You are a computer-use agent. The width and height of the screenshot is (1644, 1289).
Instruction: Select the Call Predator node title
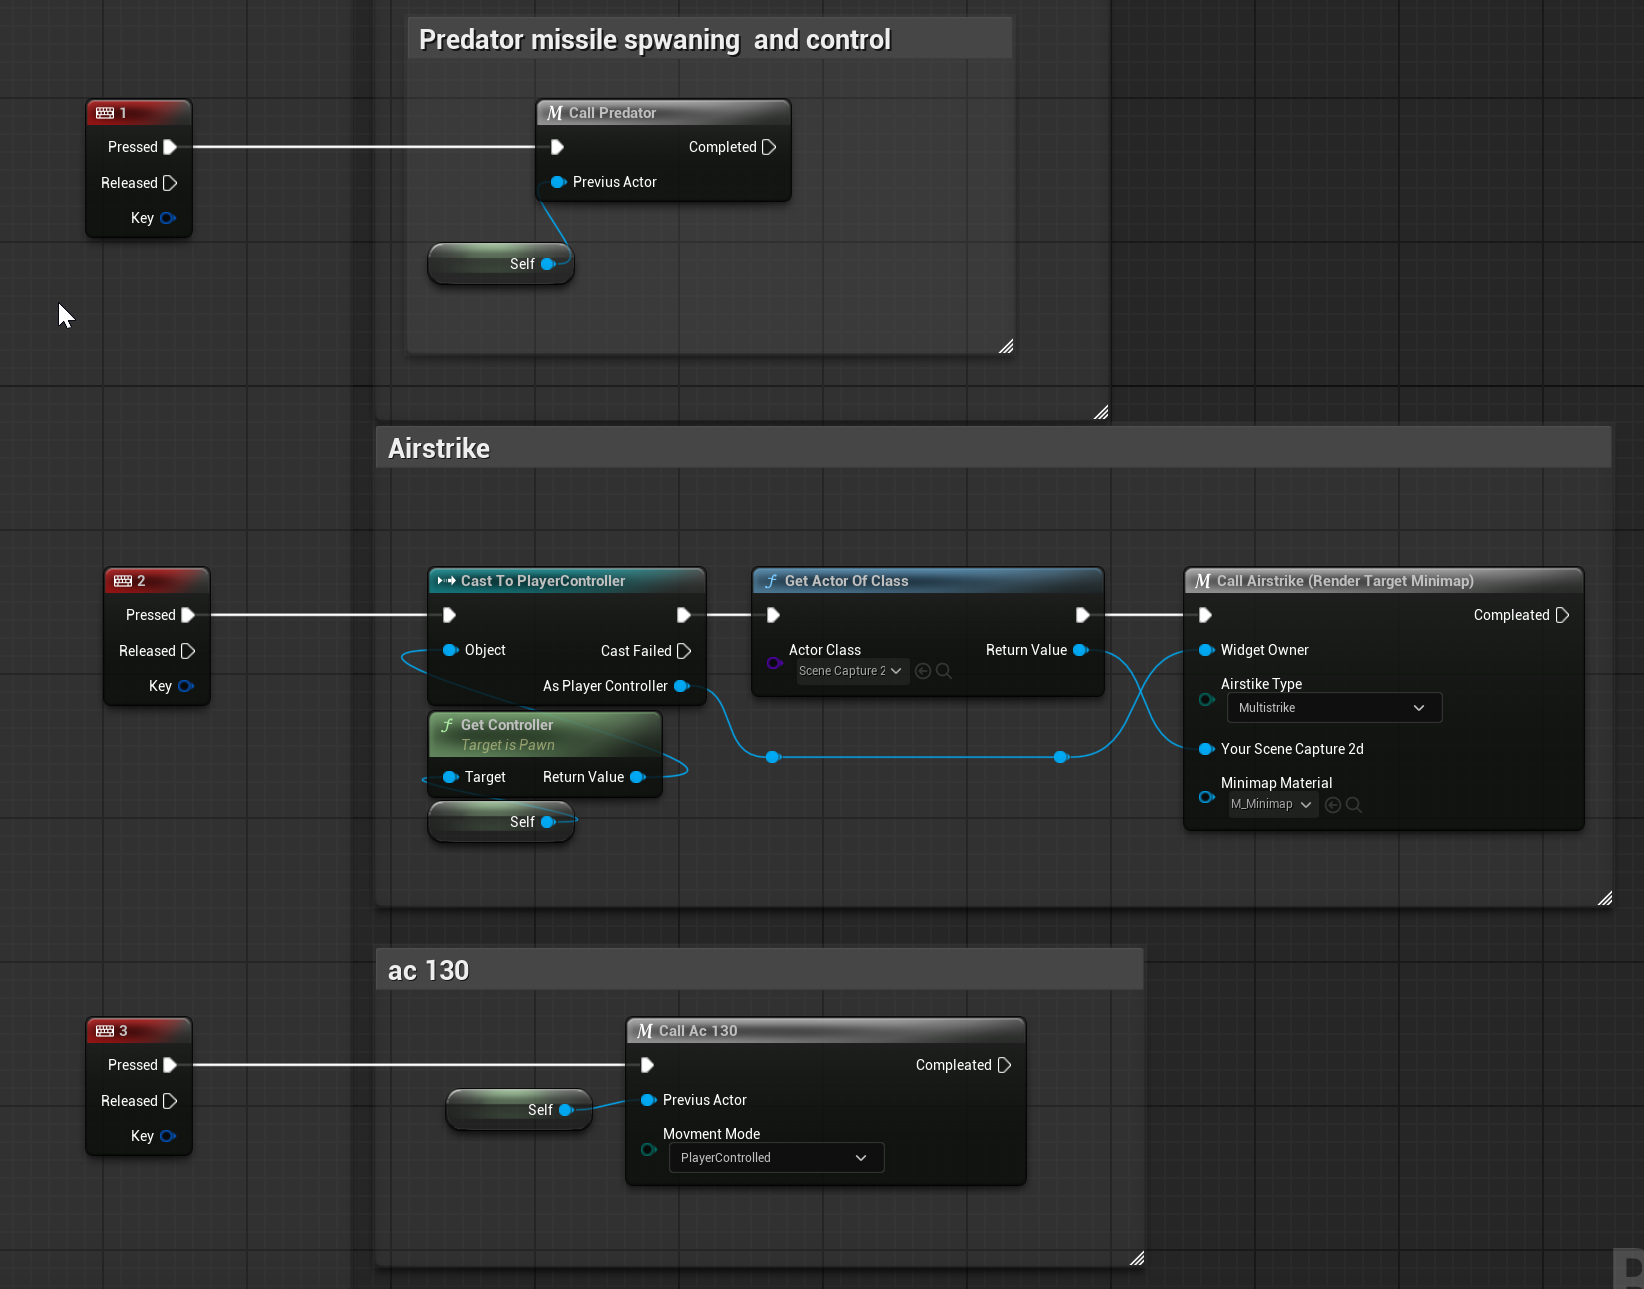pyautogui.click(x=612, y=113)
